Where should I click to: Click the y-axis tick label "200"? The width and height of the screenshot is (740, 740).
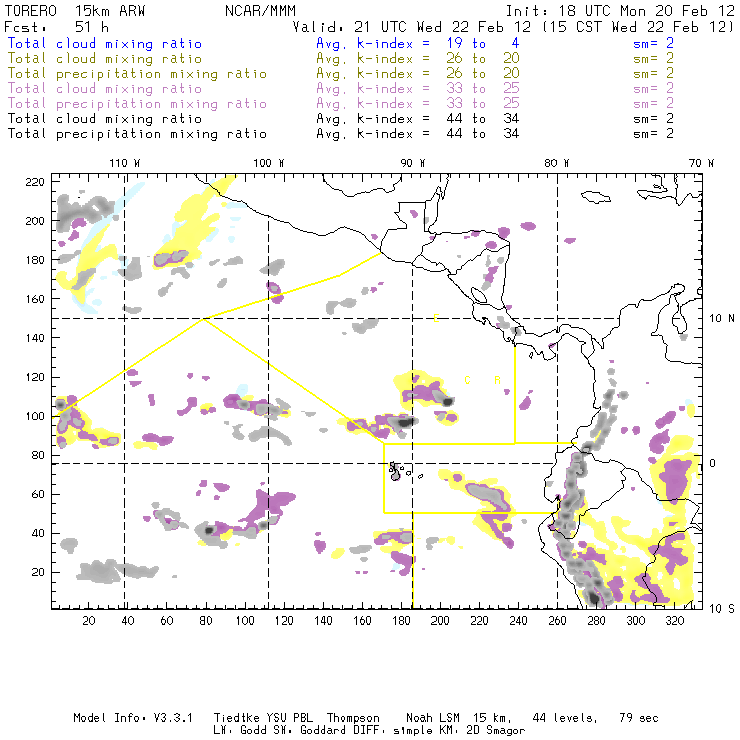[35, 221]
